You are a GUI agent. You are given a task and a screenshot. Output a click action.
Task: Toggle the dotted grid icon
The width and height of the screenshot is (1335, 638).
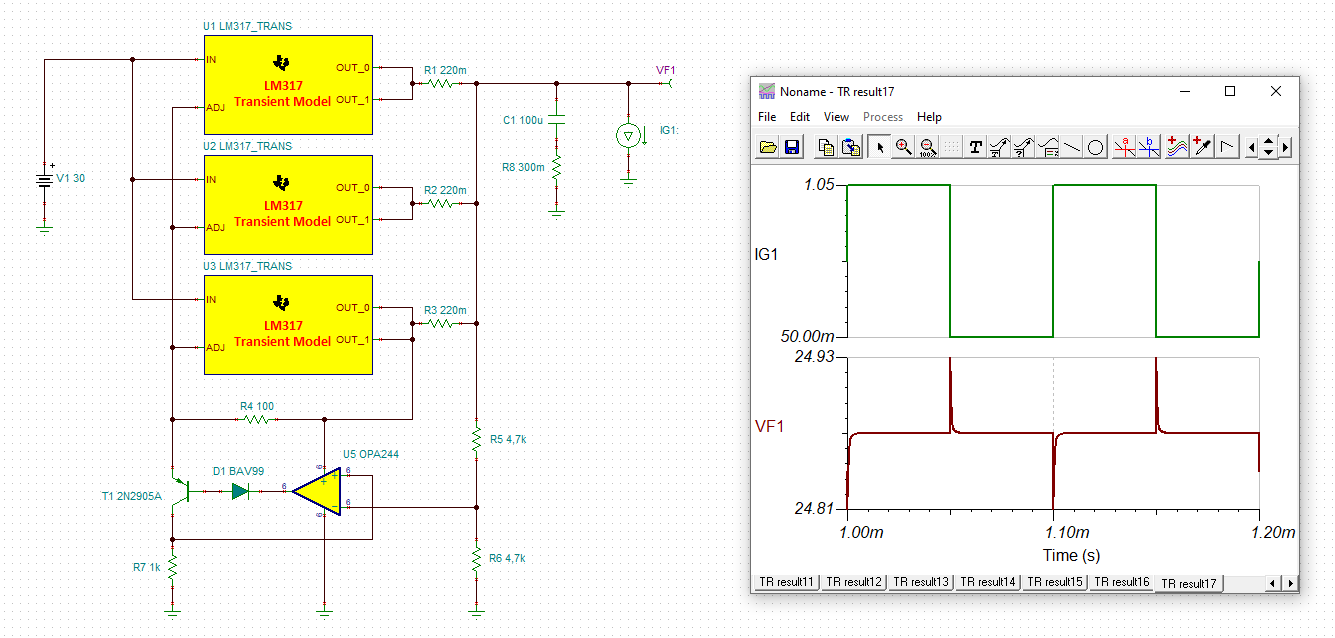[951, 147]
